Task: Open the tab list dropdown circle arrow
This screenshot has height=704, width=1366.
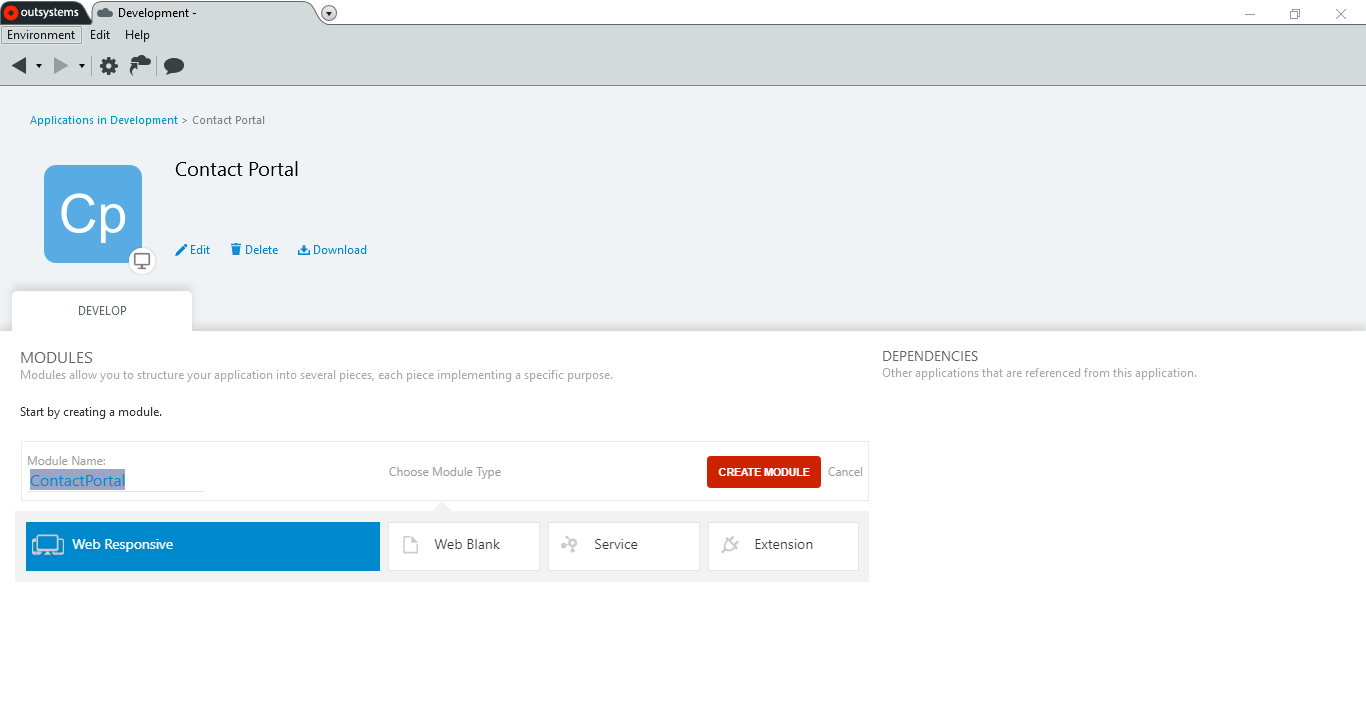Action: coord(329,13)
